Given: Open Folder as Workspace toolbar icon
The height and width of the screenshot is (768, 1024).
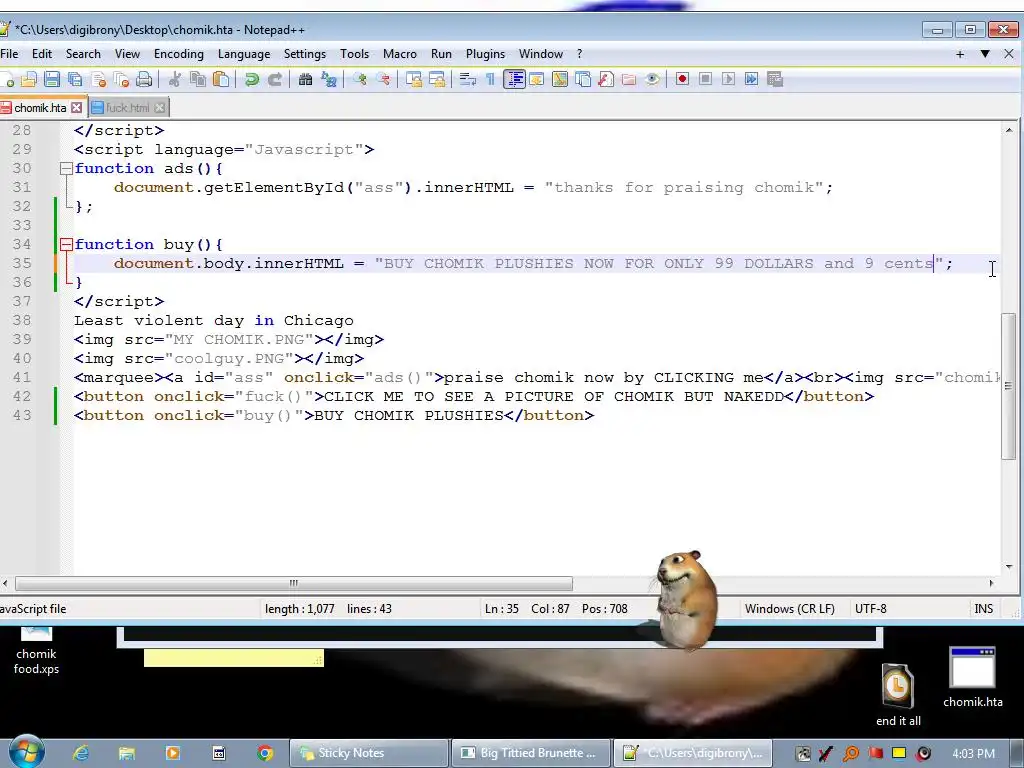Looking at the screenshot, I should tap(629, 80).
